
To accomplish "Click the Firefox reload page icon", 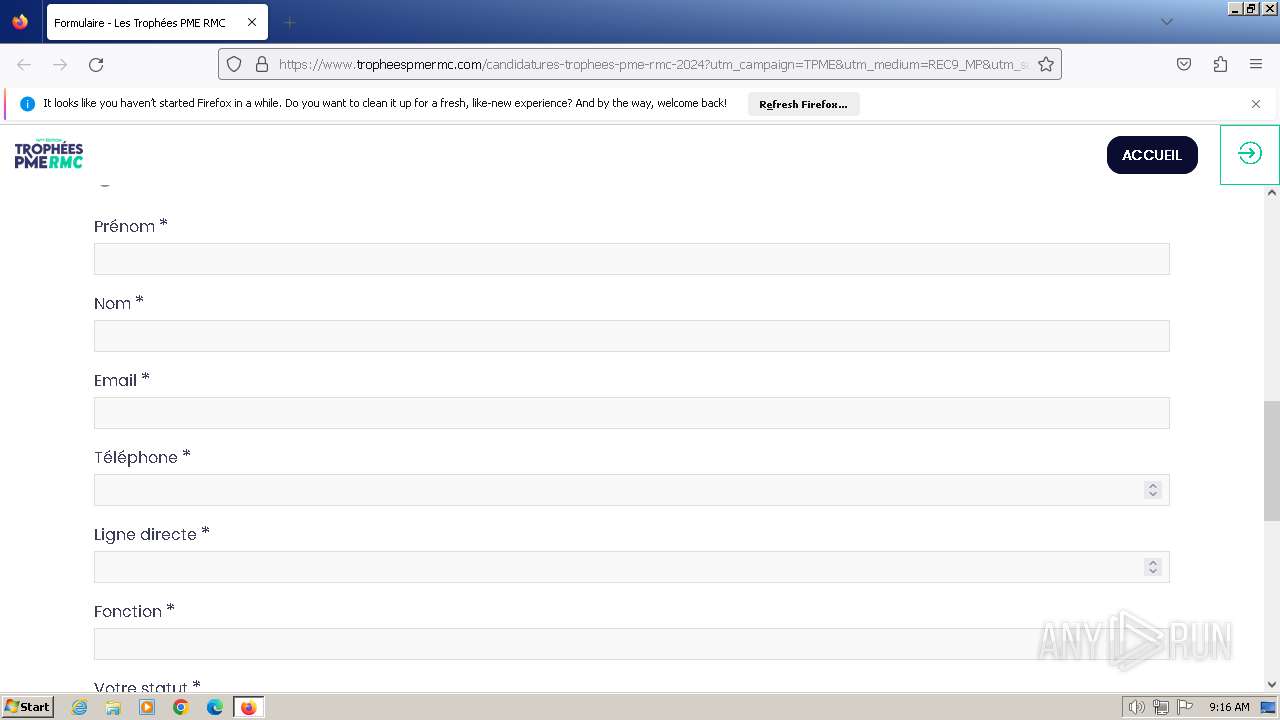I will [96, 64].
